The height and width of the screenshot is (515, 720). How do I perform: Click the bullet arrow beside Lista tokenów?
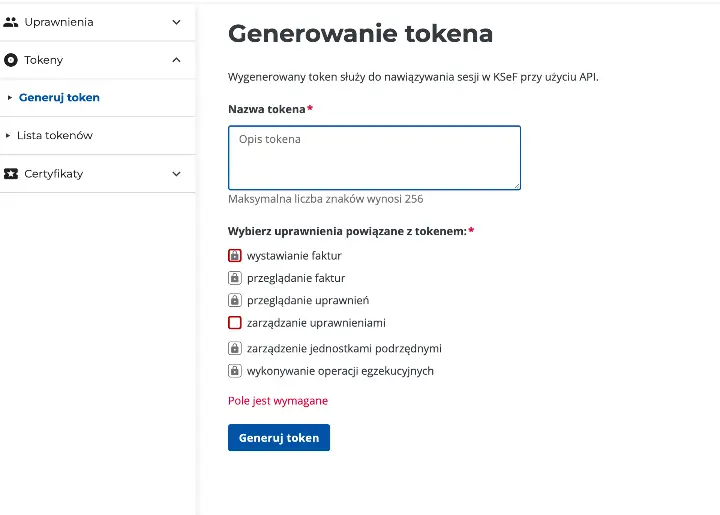[x=9, y=135]
